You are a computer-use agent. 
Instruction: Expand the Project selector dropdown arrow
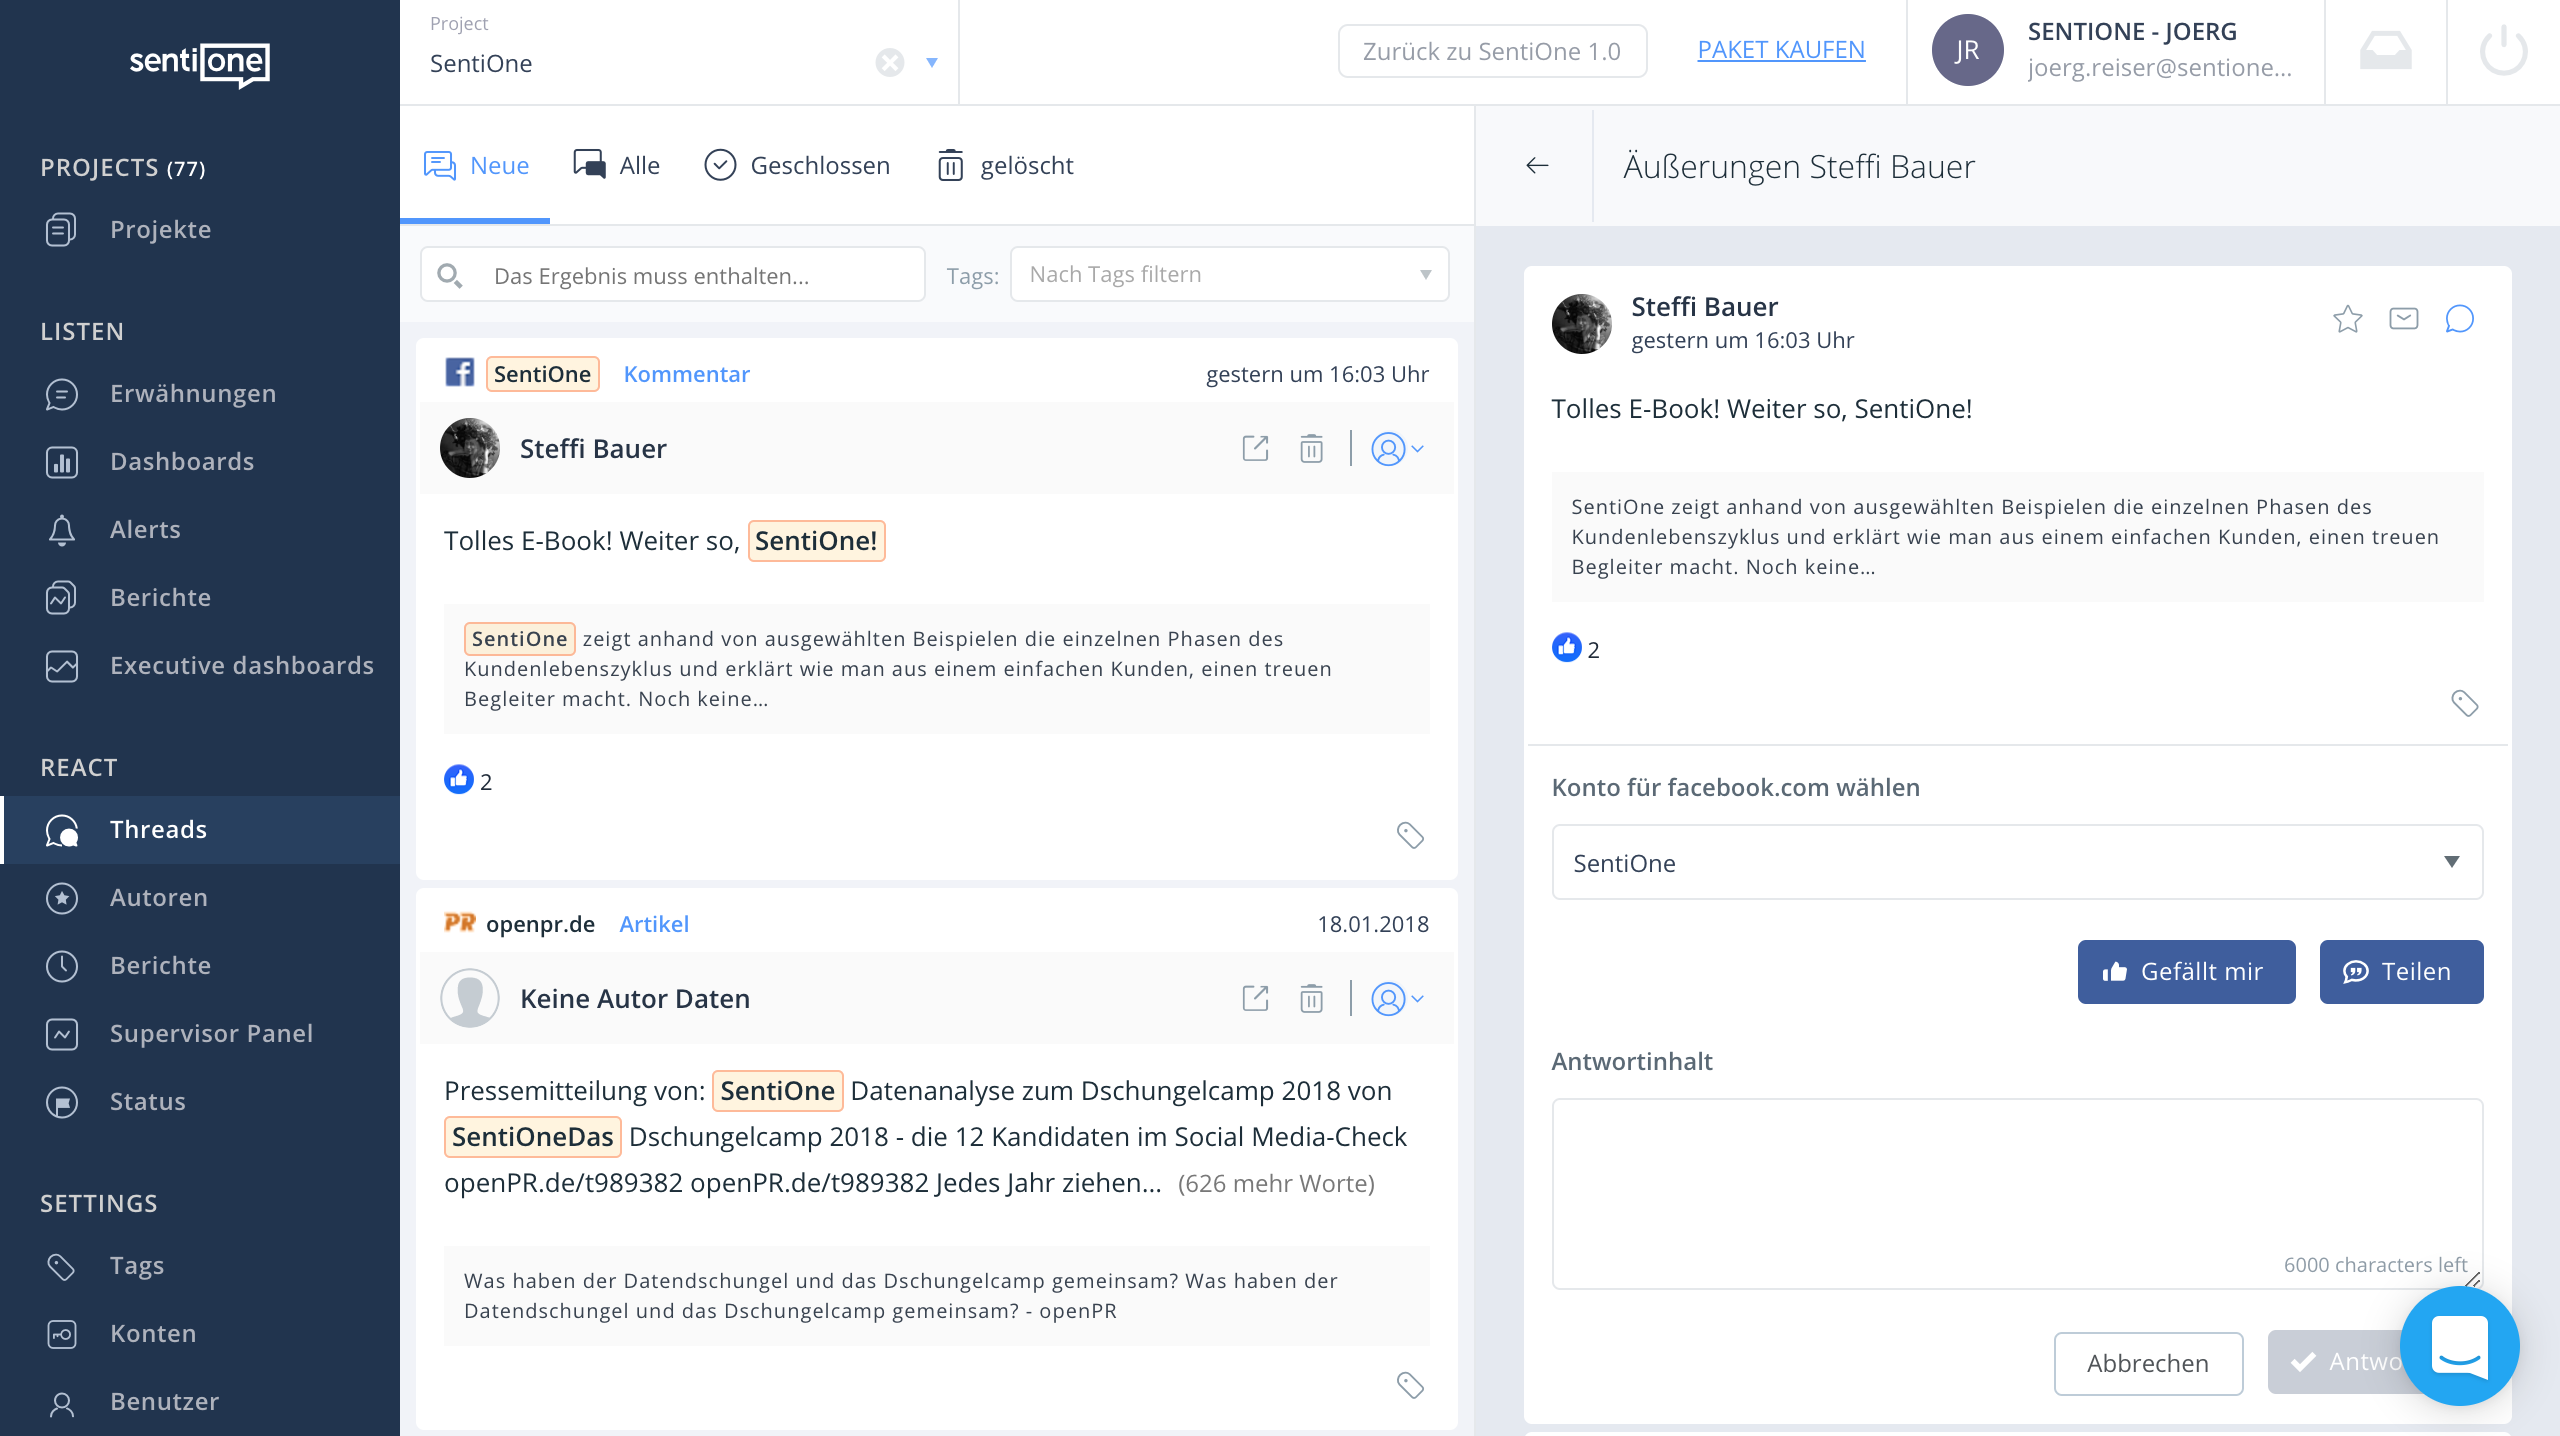932,63
